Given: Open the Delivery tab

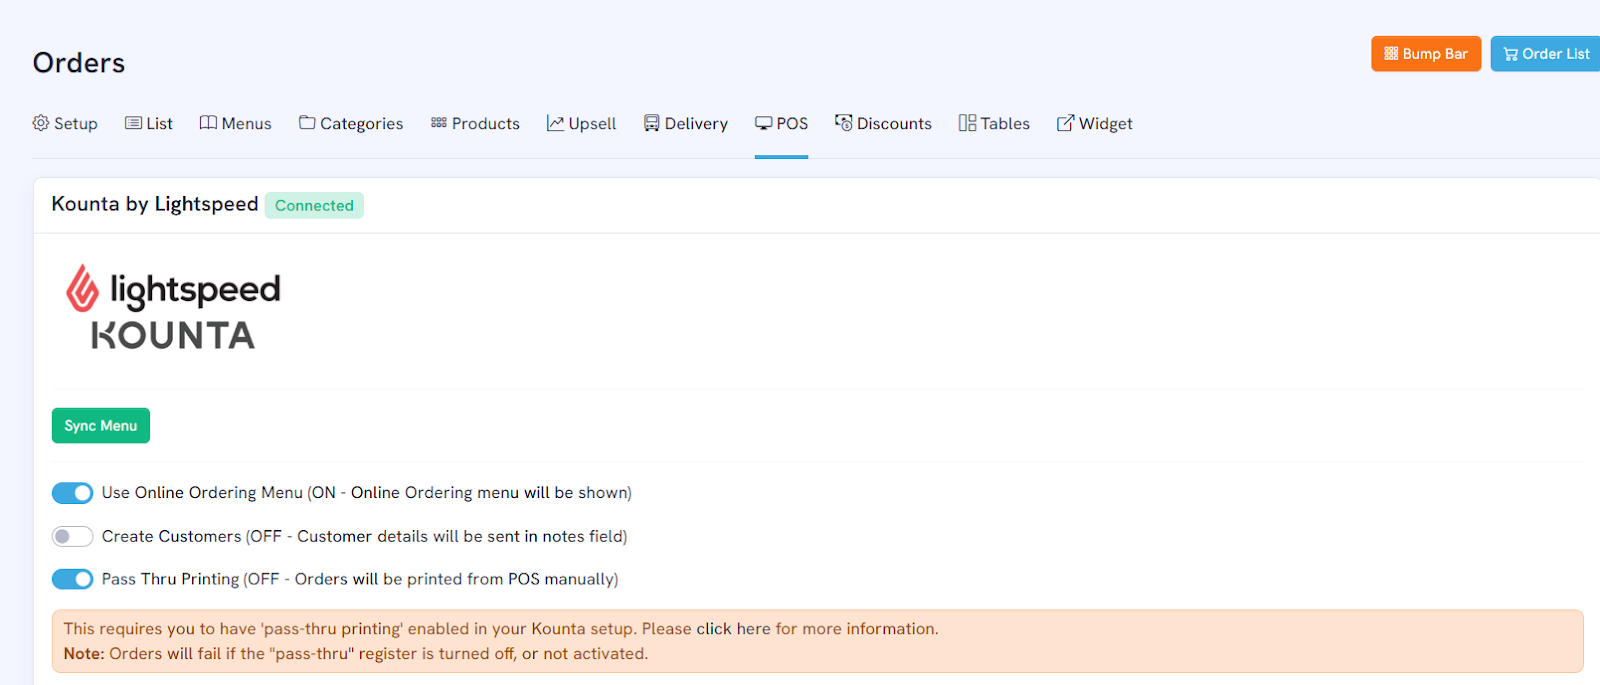Looking at the screenshot, I should (x=686, y=123).
